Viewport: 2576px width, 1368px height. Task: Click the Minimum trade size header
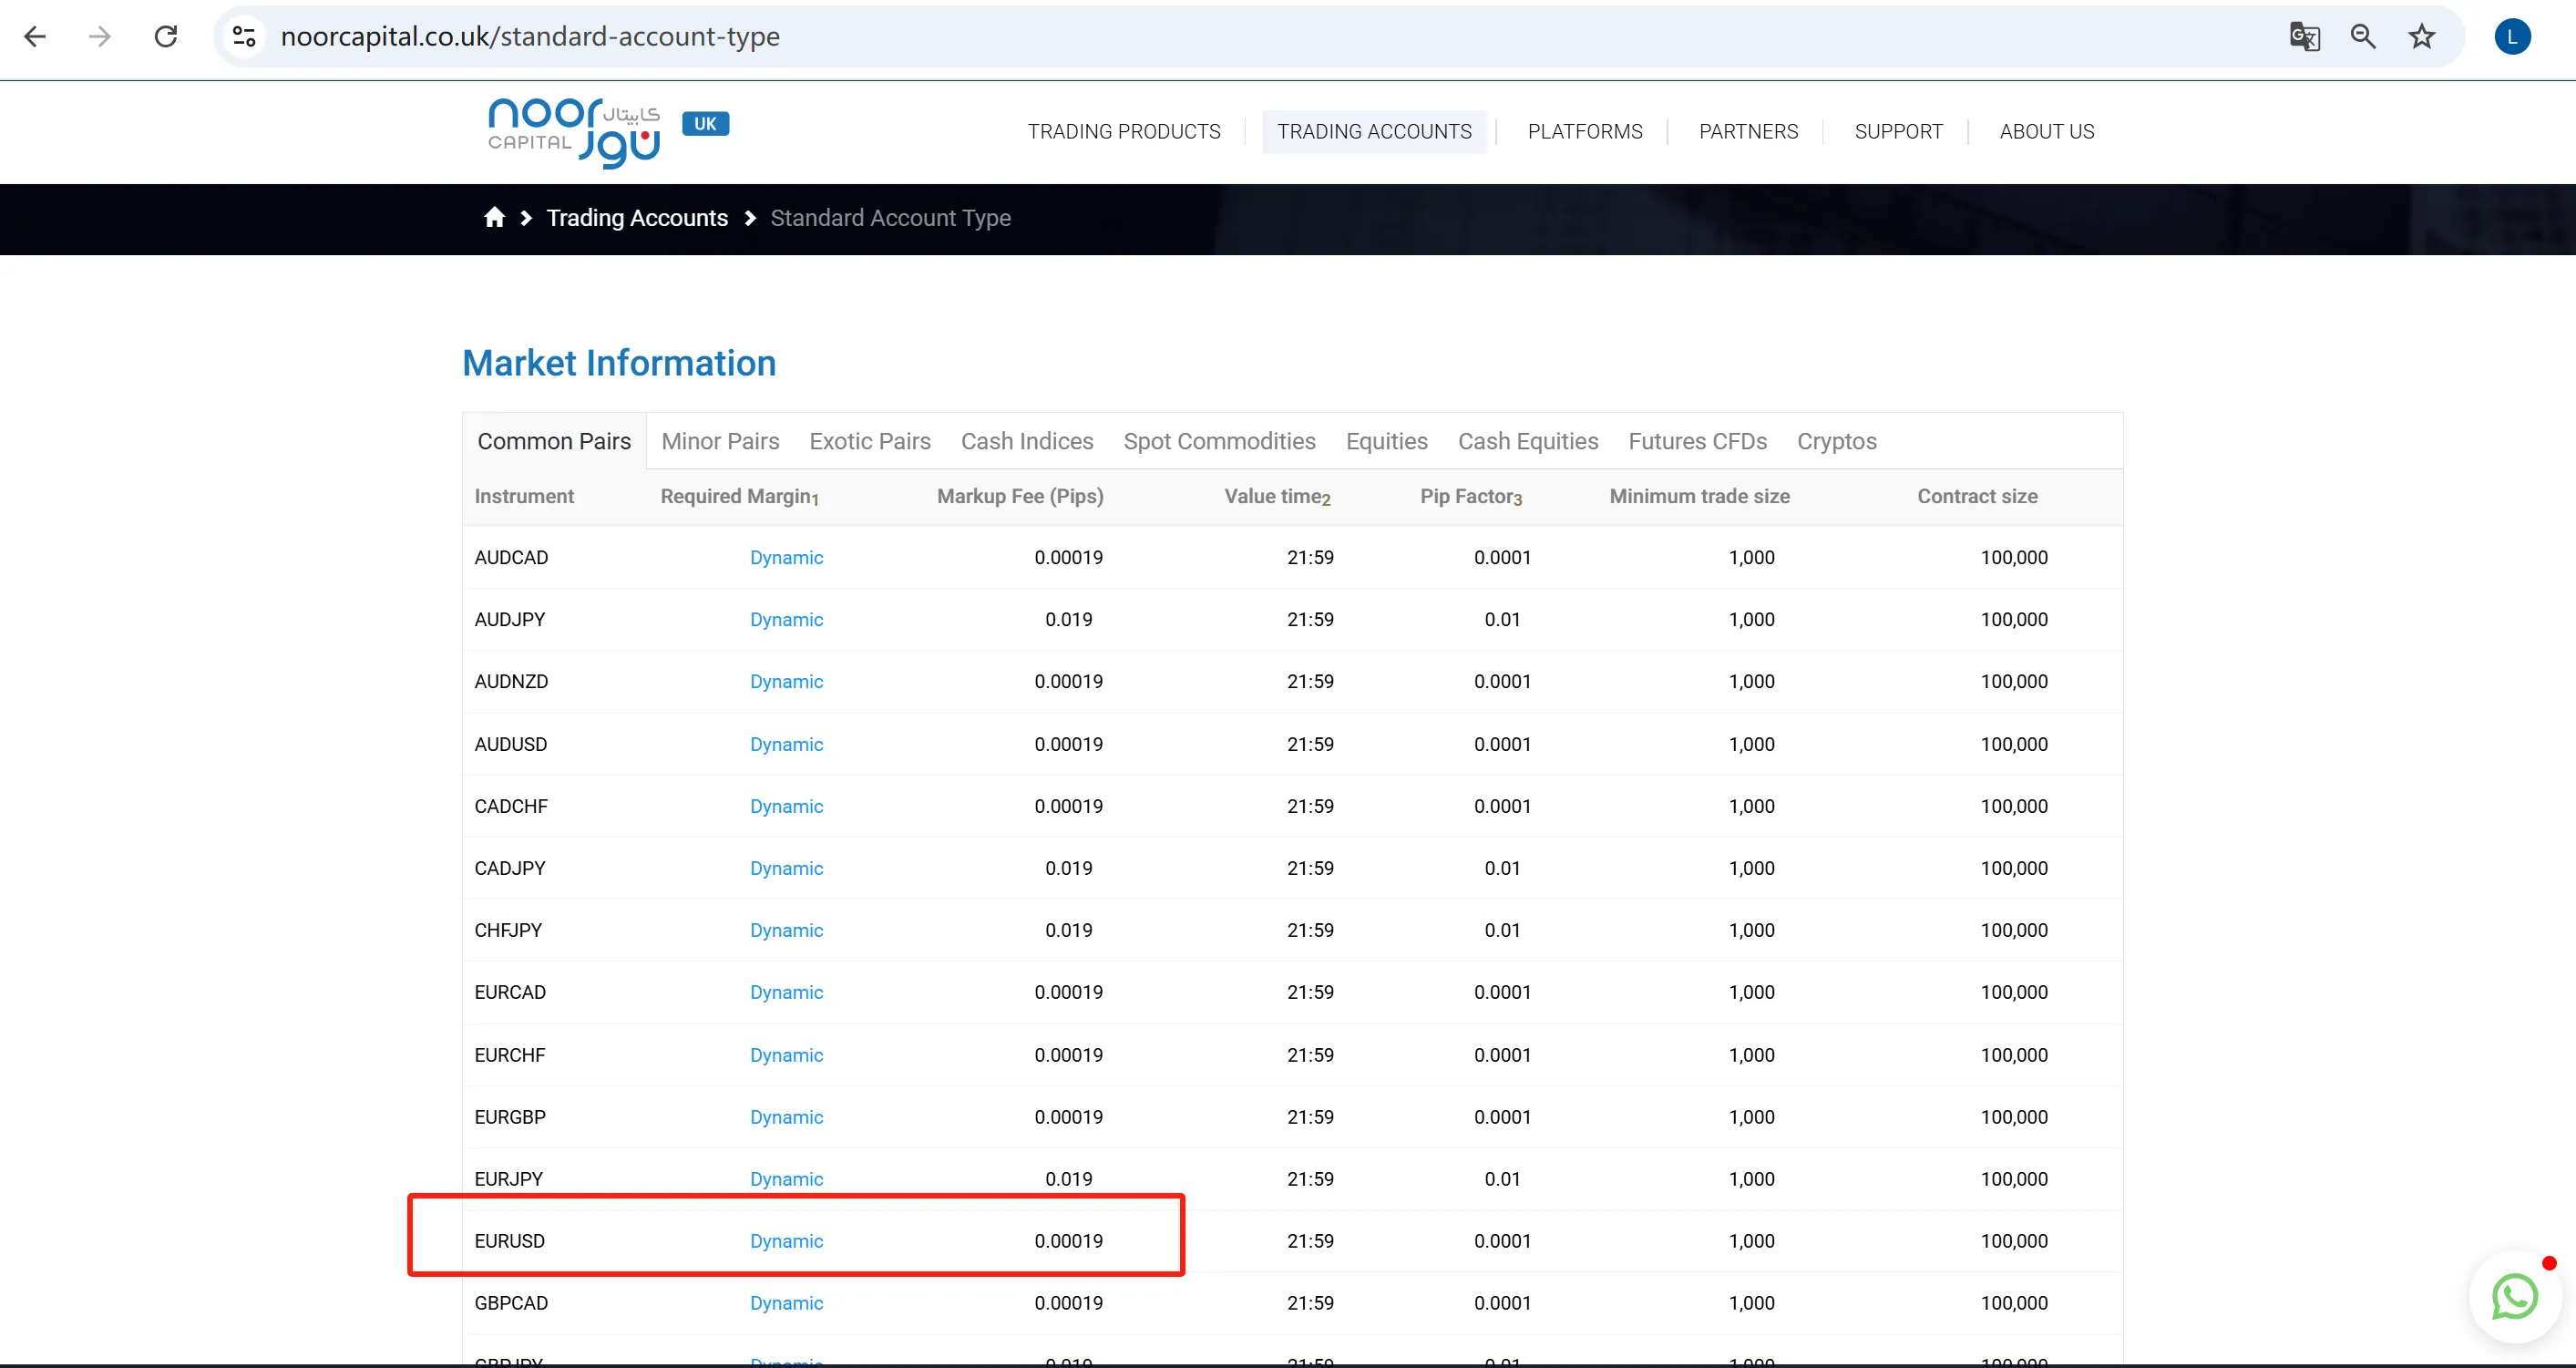tap(1699, 496)
